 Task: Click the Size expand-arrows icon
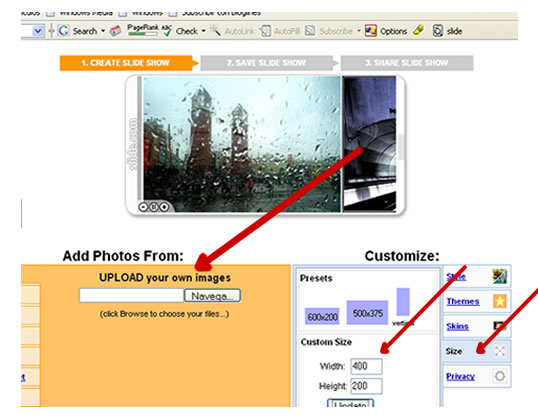(x=500, y=351)
